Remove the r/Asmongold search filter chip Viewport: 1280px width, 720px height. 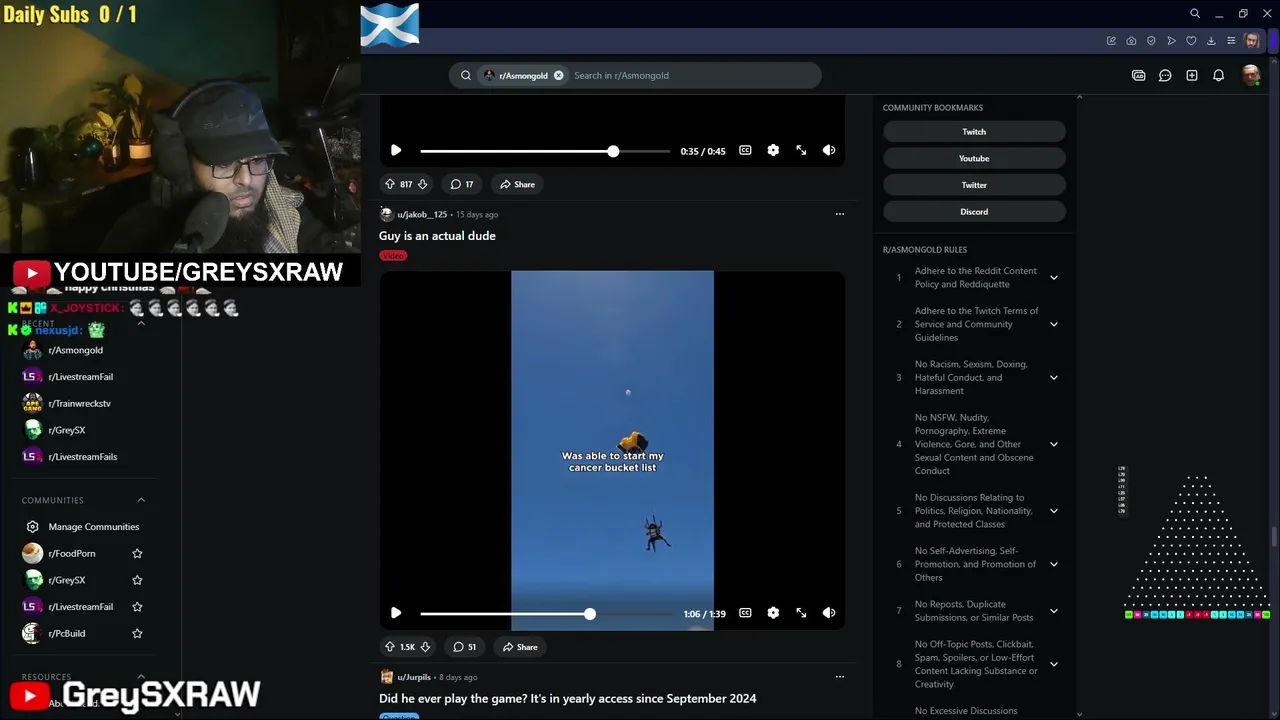coord(558,75)
